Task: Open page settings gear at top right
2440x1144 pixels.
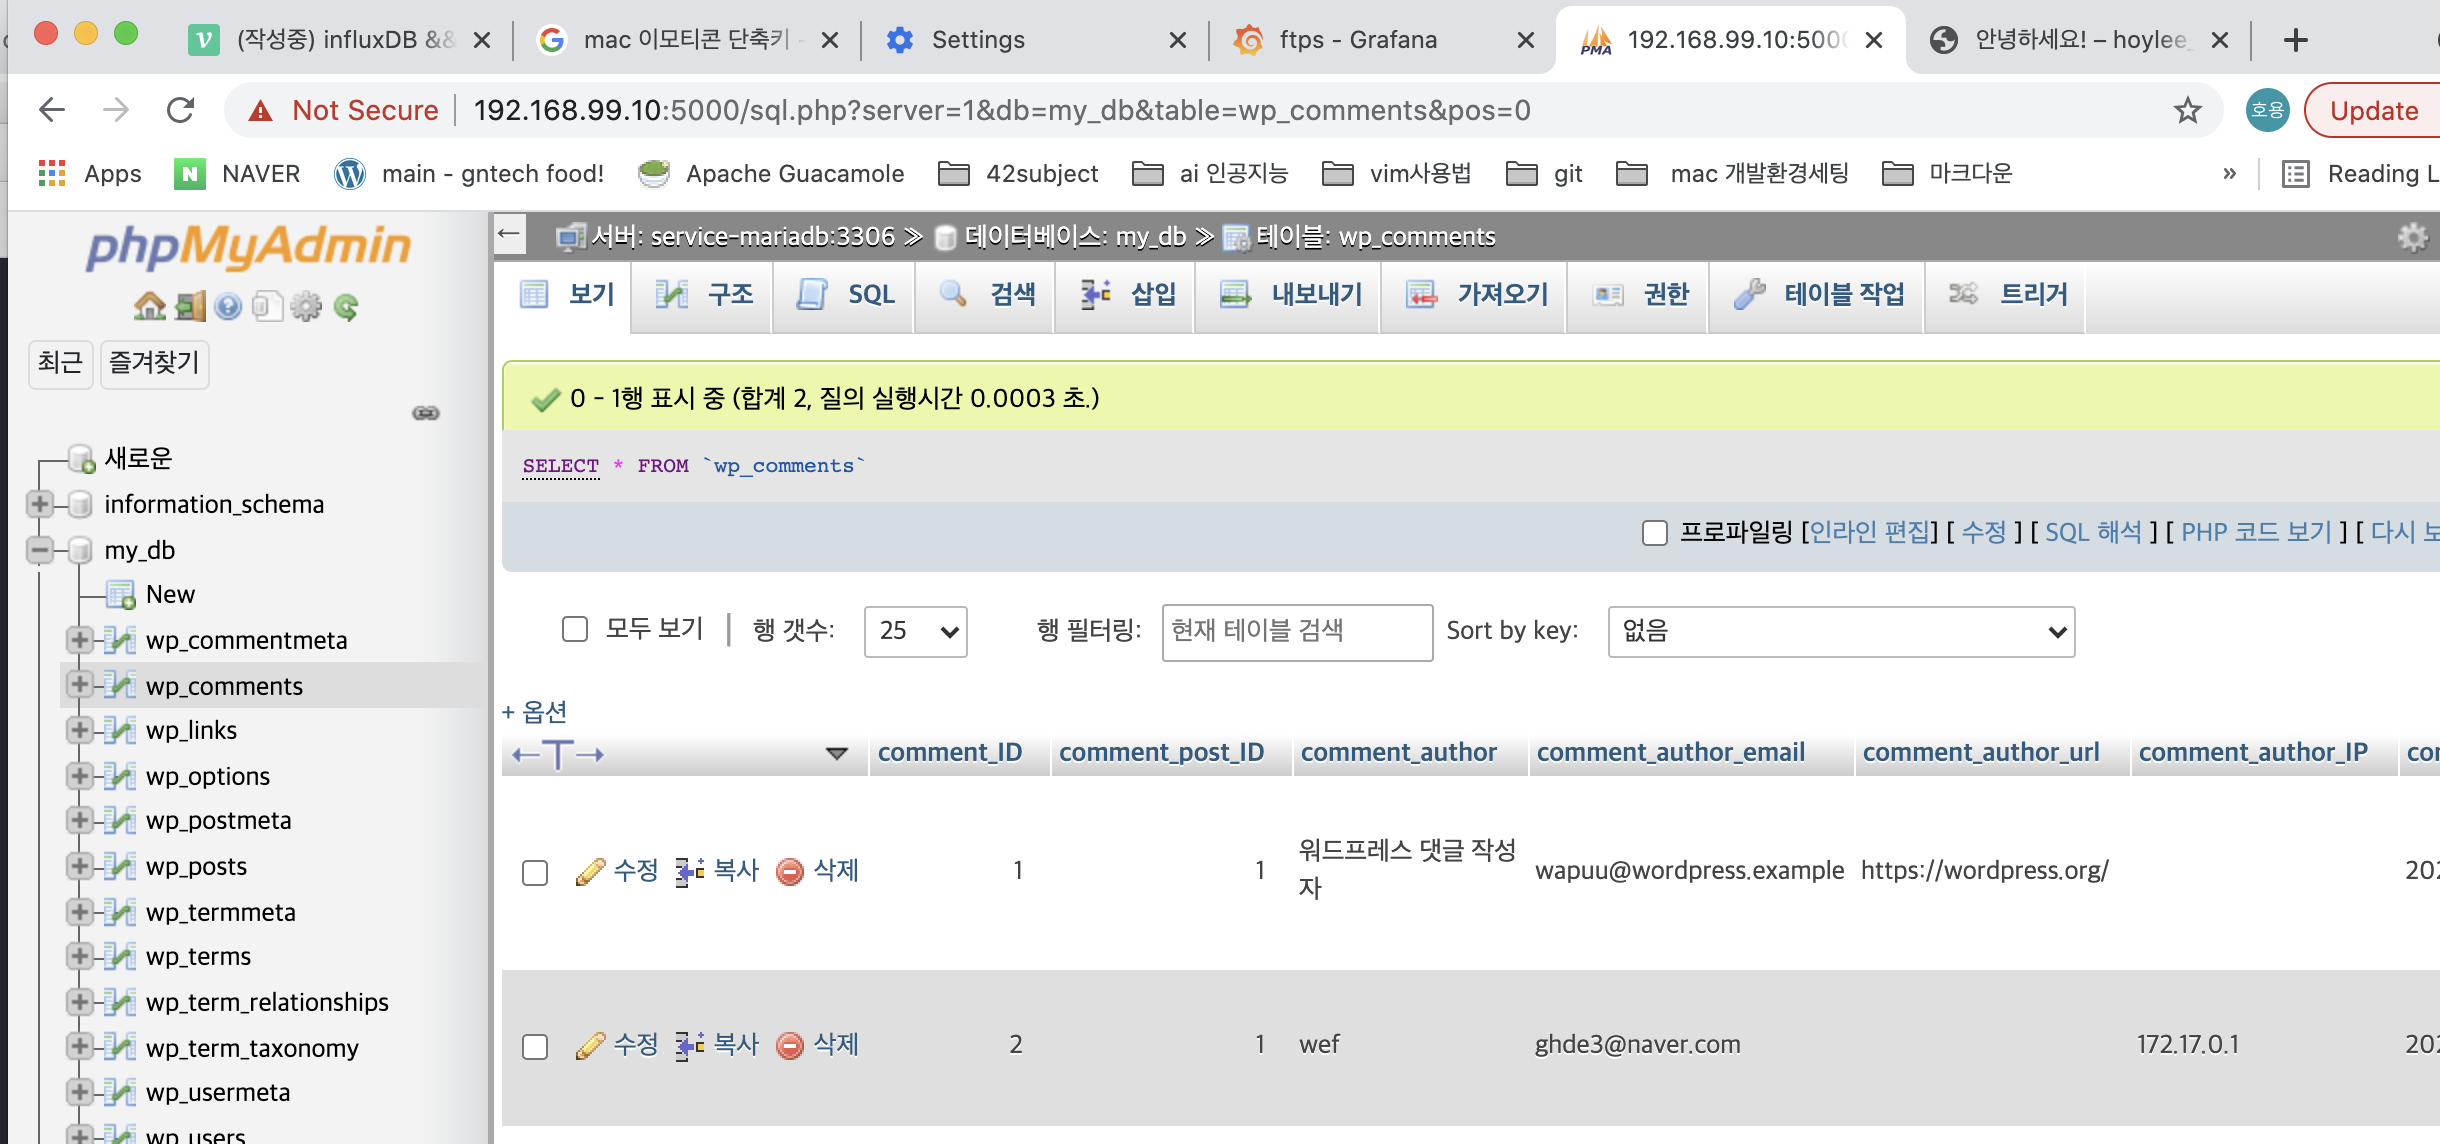Action: pyautogui.click(x=2413, y=237)
